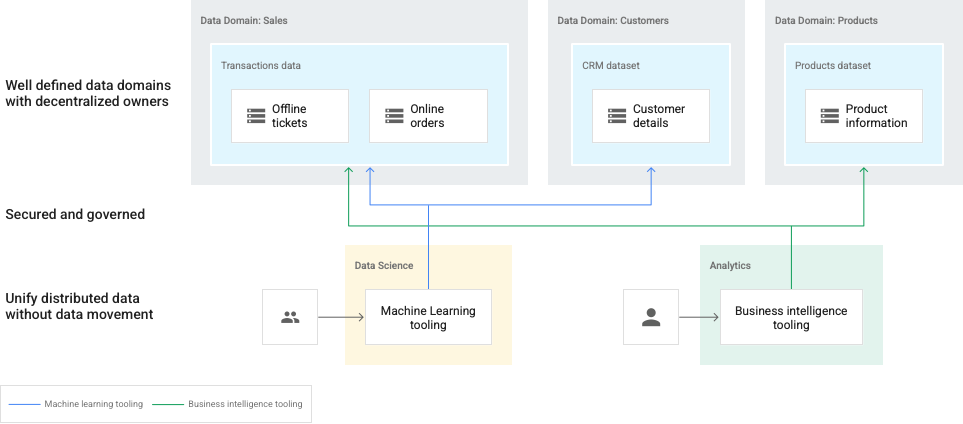Select the Product information table icon
The width and height of the screenshot is (963, 424).
pyautogui.click(x=829, y=116)
